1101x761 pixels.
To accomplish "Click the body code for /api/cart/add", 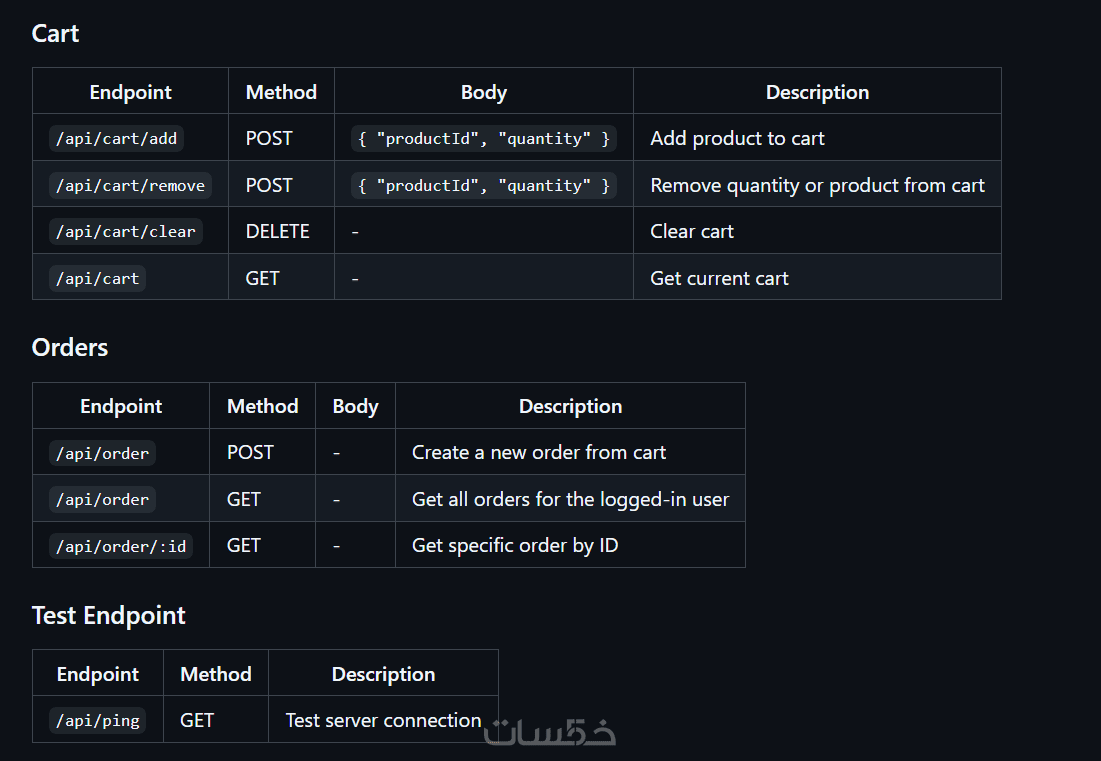I will click(x=483, y=139).
